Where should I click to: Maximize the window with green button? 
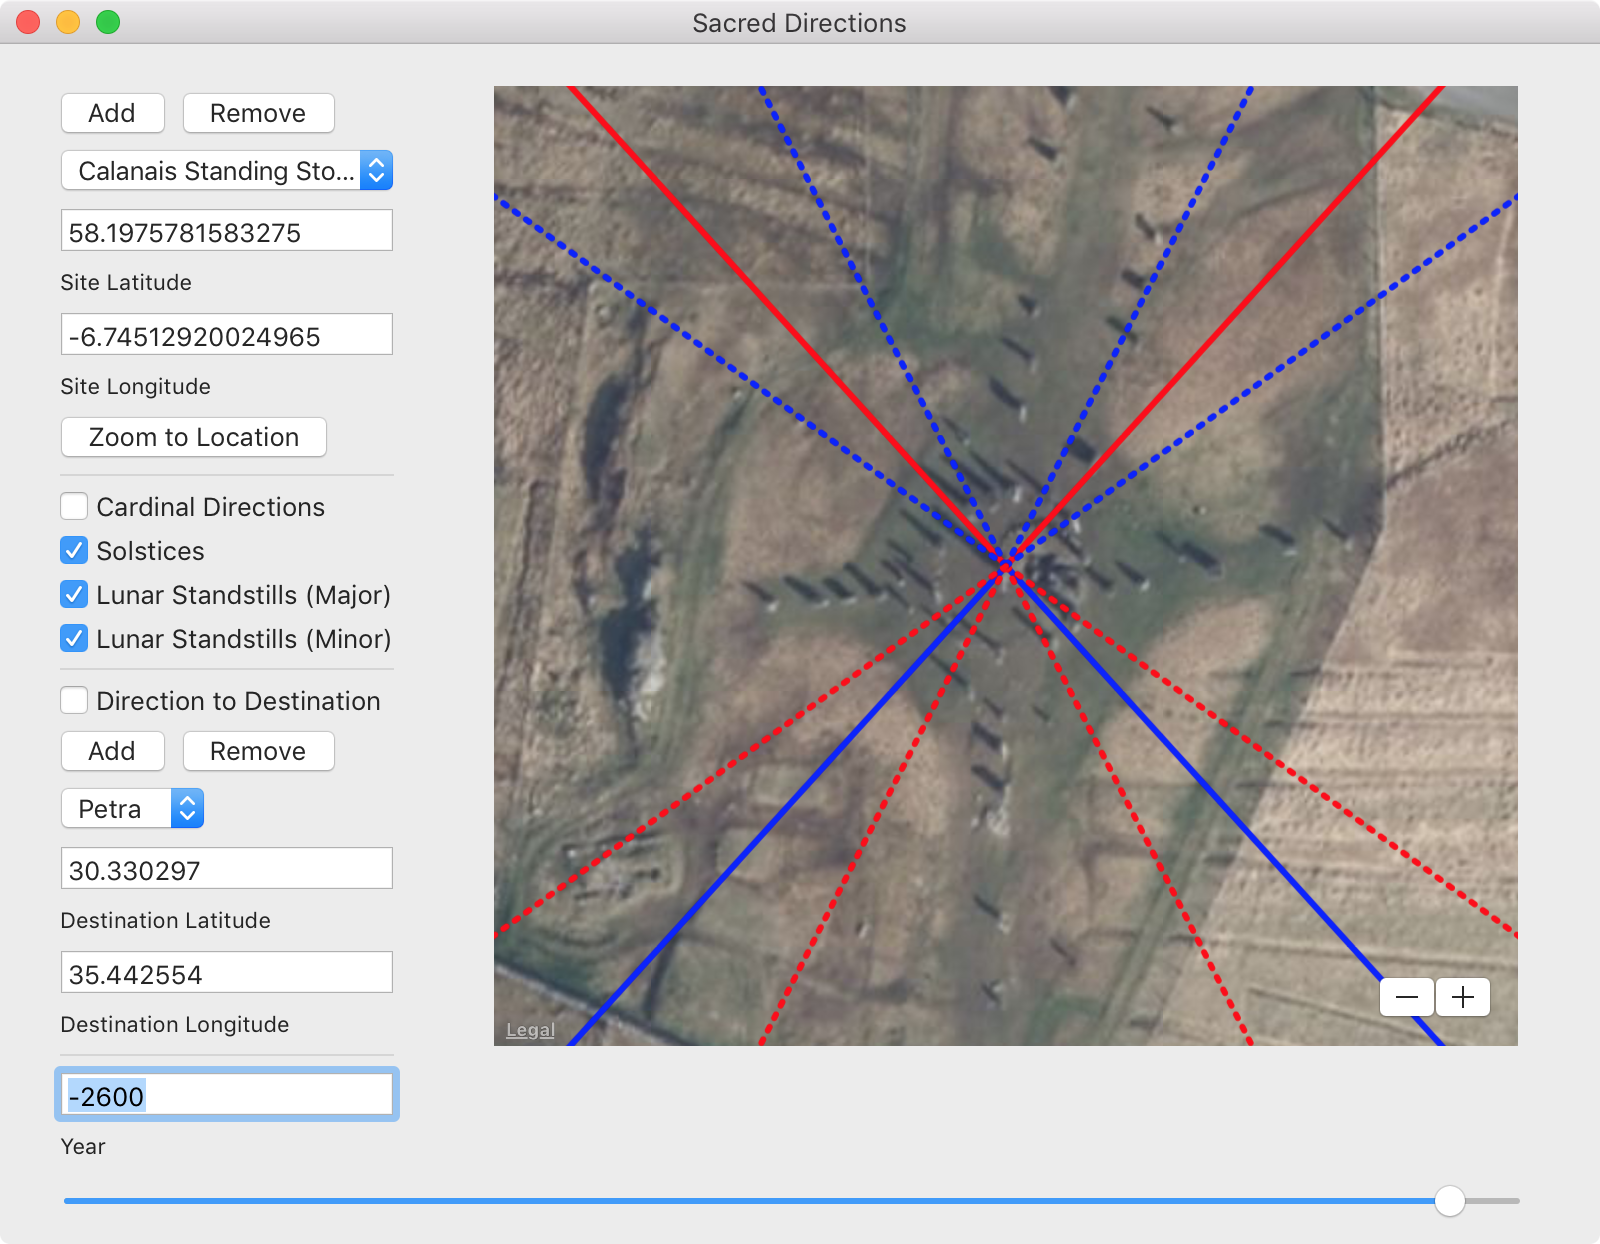108,22
